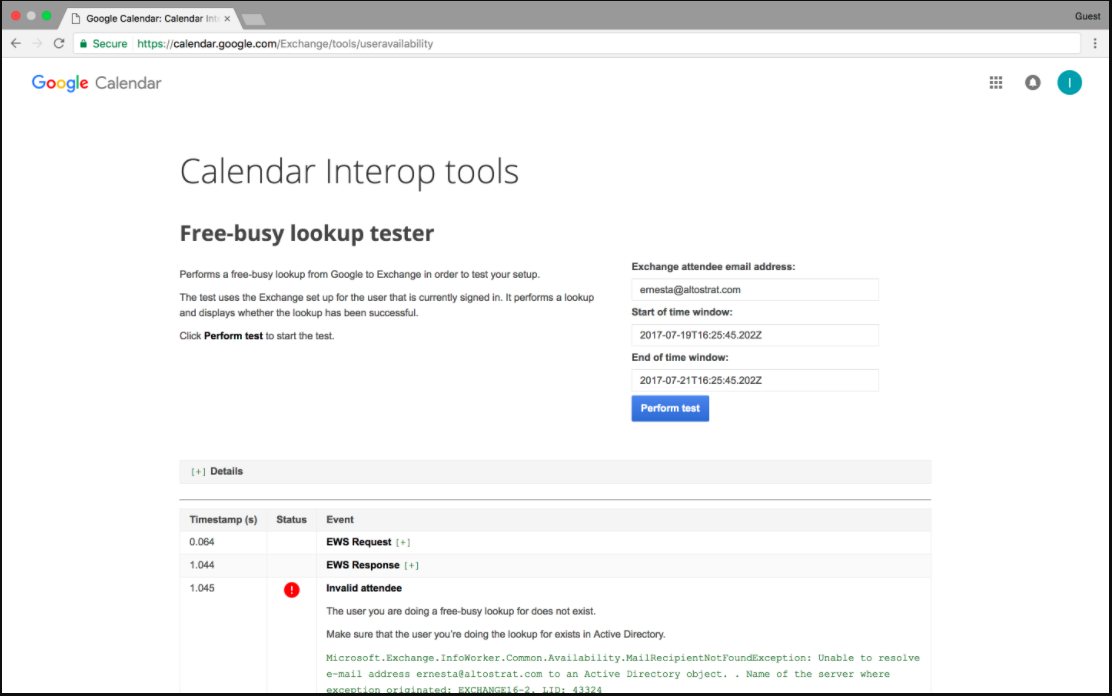Click the Guest profile label
The height and width of the screenshot is (696, 1112).
click(1087, 16)
